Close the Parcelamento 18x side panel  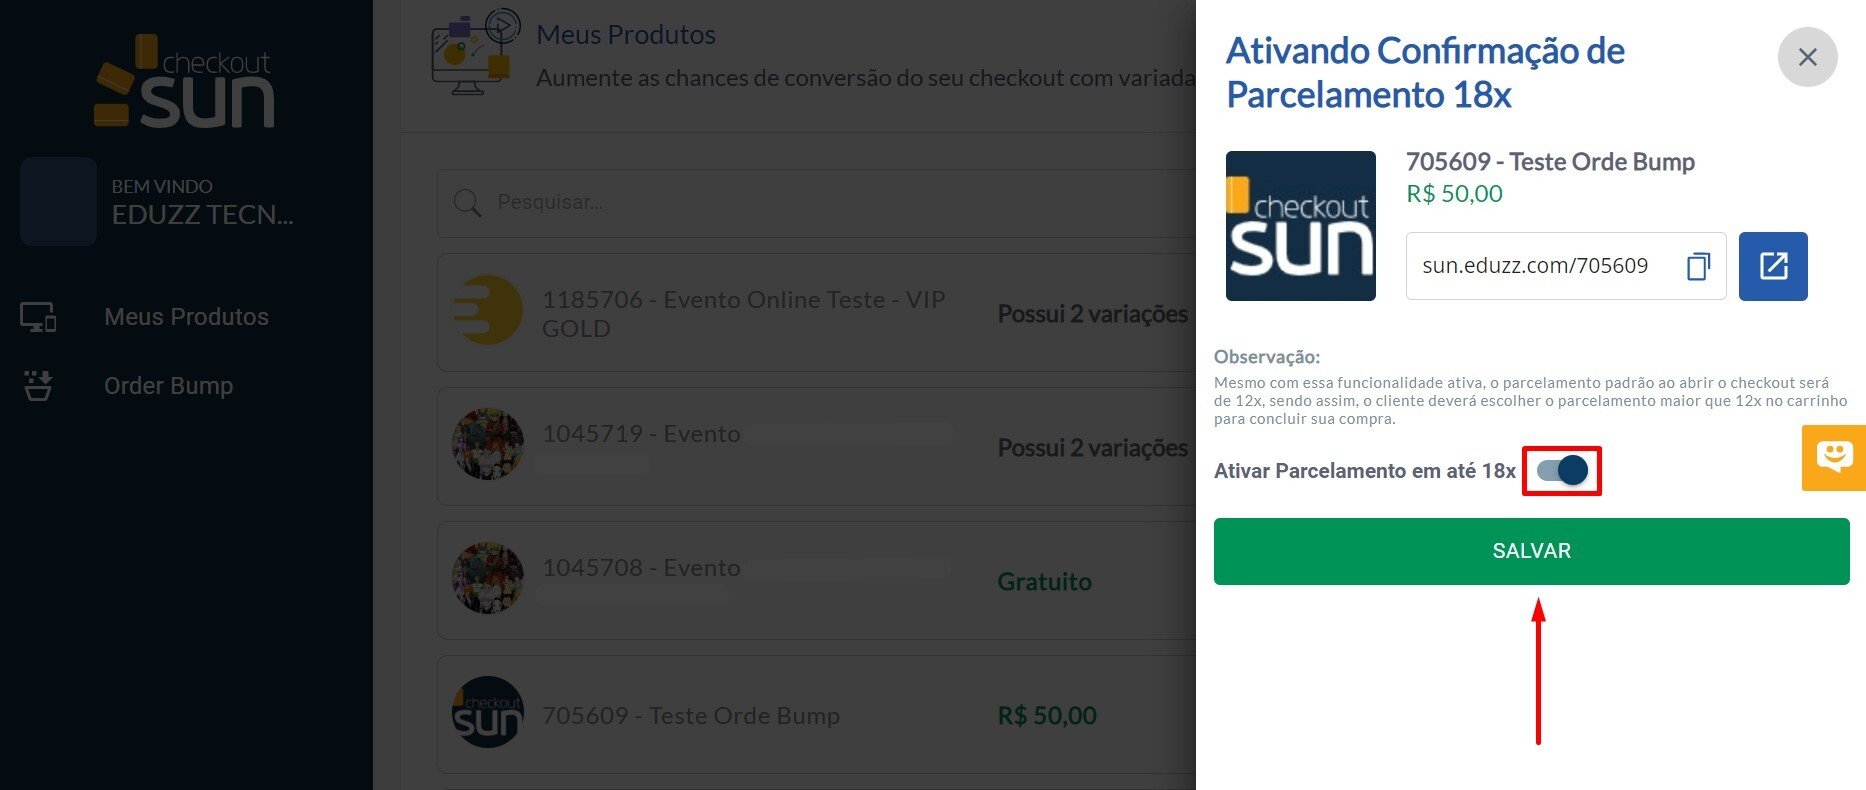point(1806,57)
